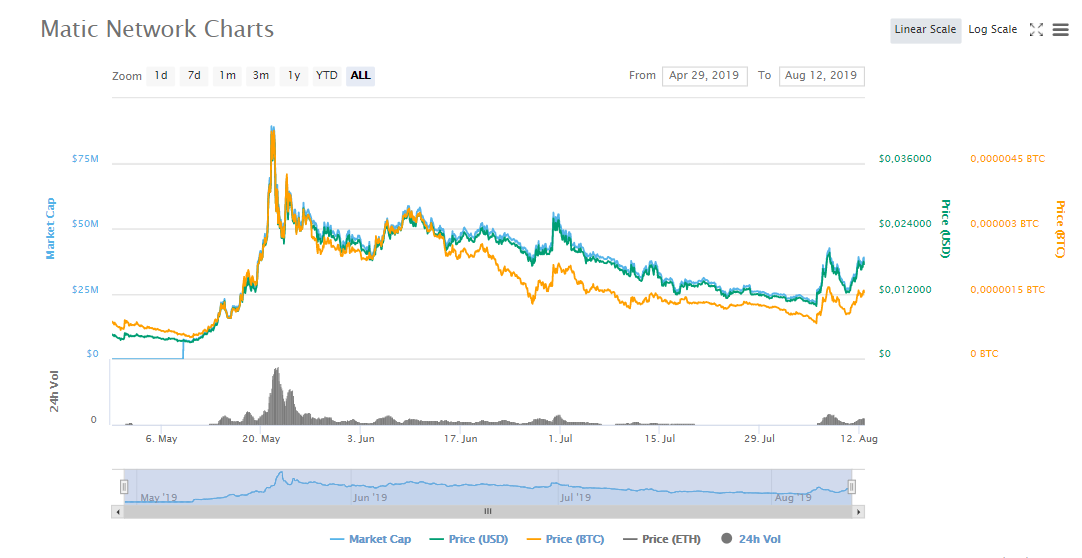1082x558 pixels.
Task: Click the vertical Market Cap axis title
Action: (x=50, y=228)
